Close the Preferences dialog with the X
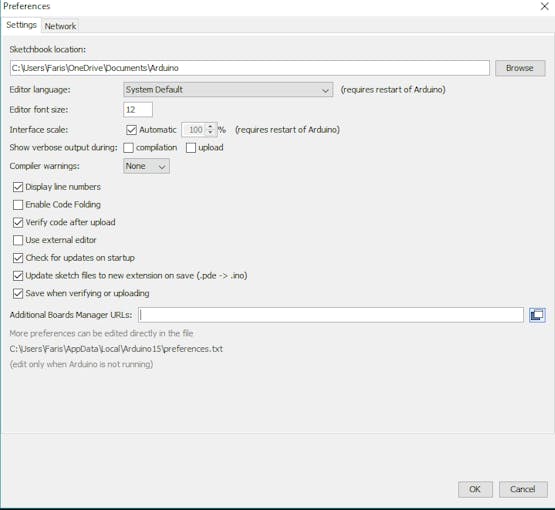This screenshot has width=555, height=510. 544,6
